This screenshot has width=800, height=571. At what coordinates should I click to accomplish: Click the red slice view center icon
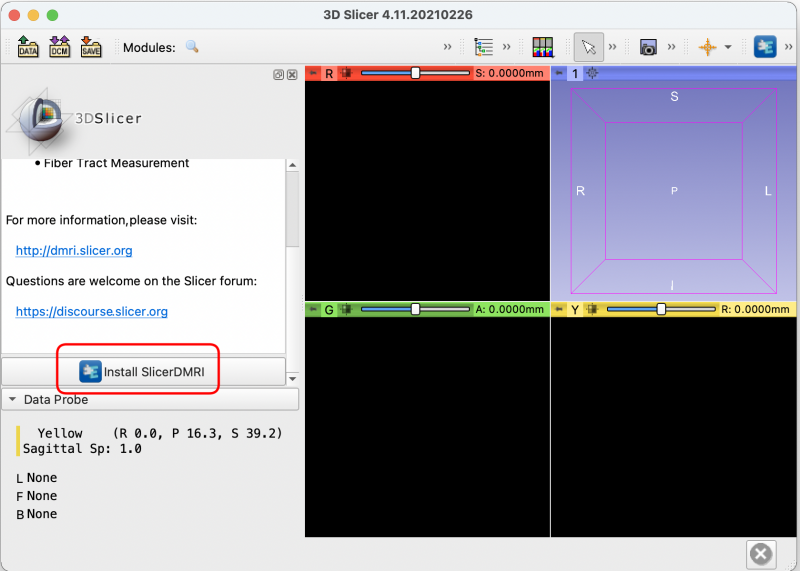[x=346, y=73]
